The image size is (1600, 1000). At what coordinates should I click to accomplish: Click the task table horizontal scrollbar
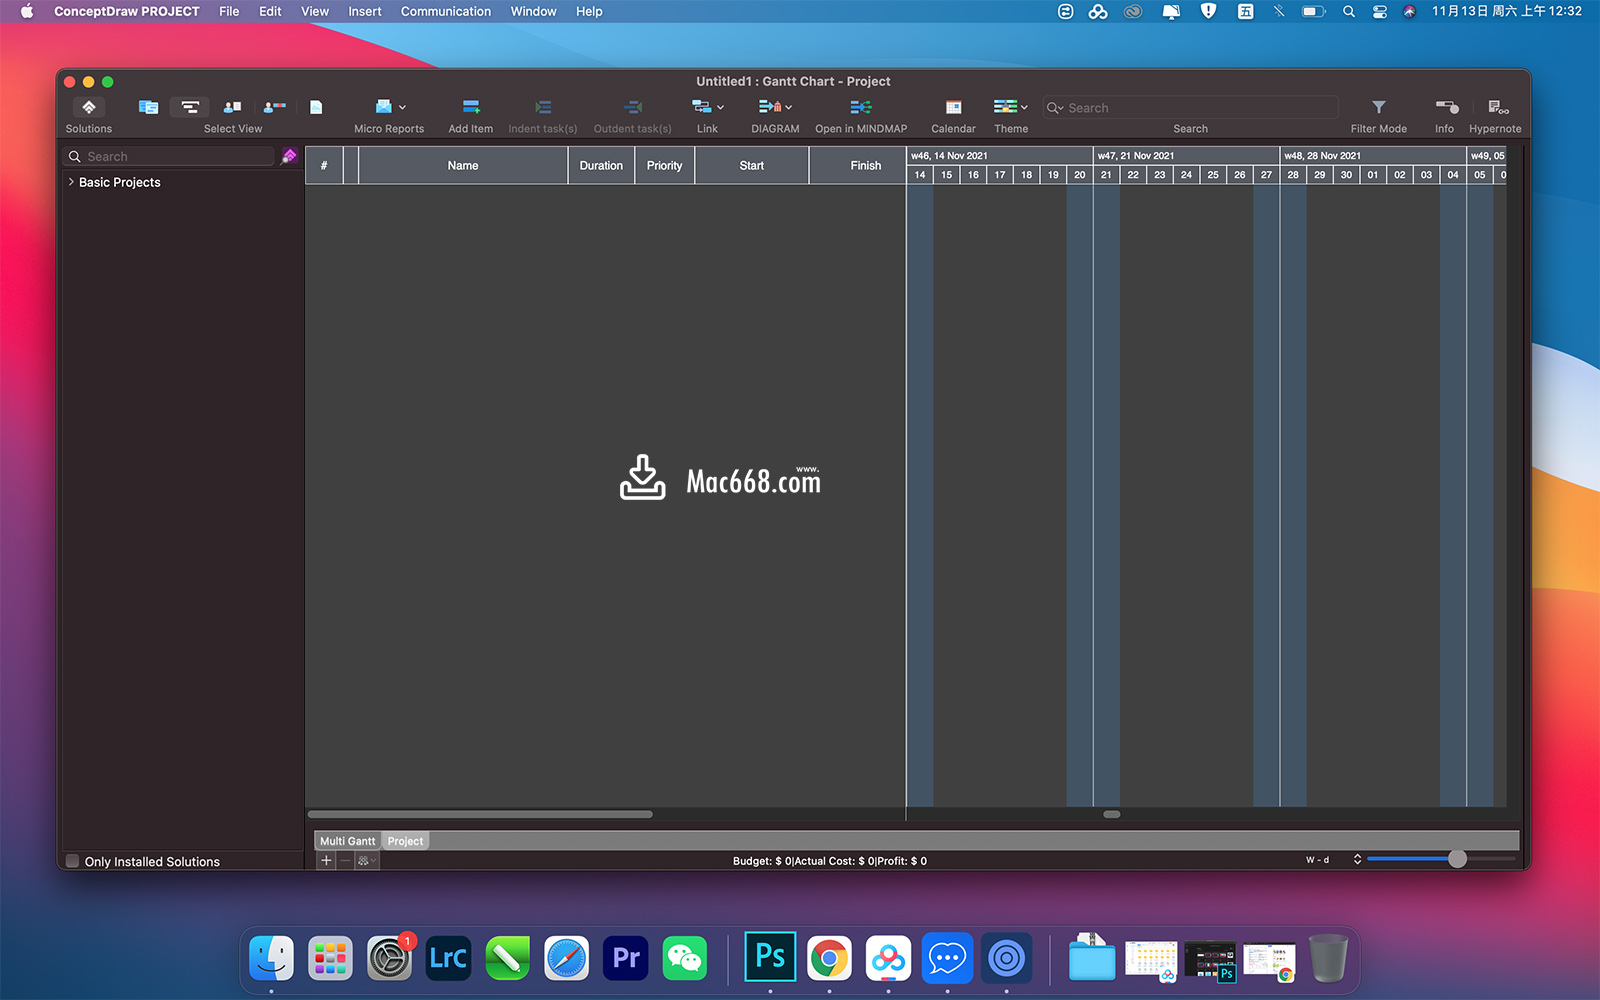pos(480,814)
